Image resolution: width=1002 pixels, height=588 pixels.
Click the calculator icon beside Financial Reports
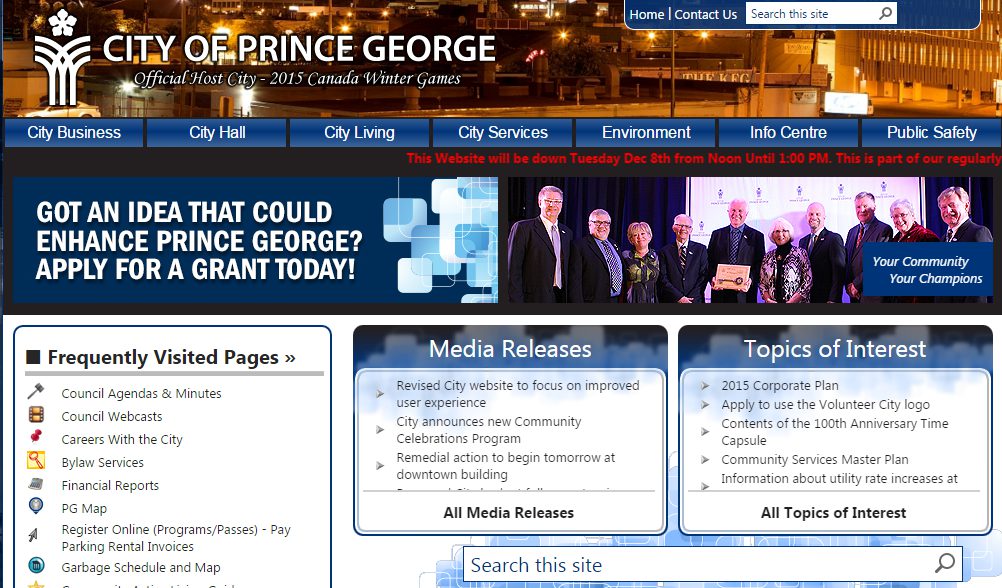pos(36,484)
